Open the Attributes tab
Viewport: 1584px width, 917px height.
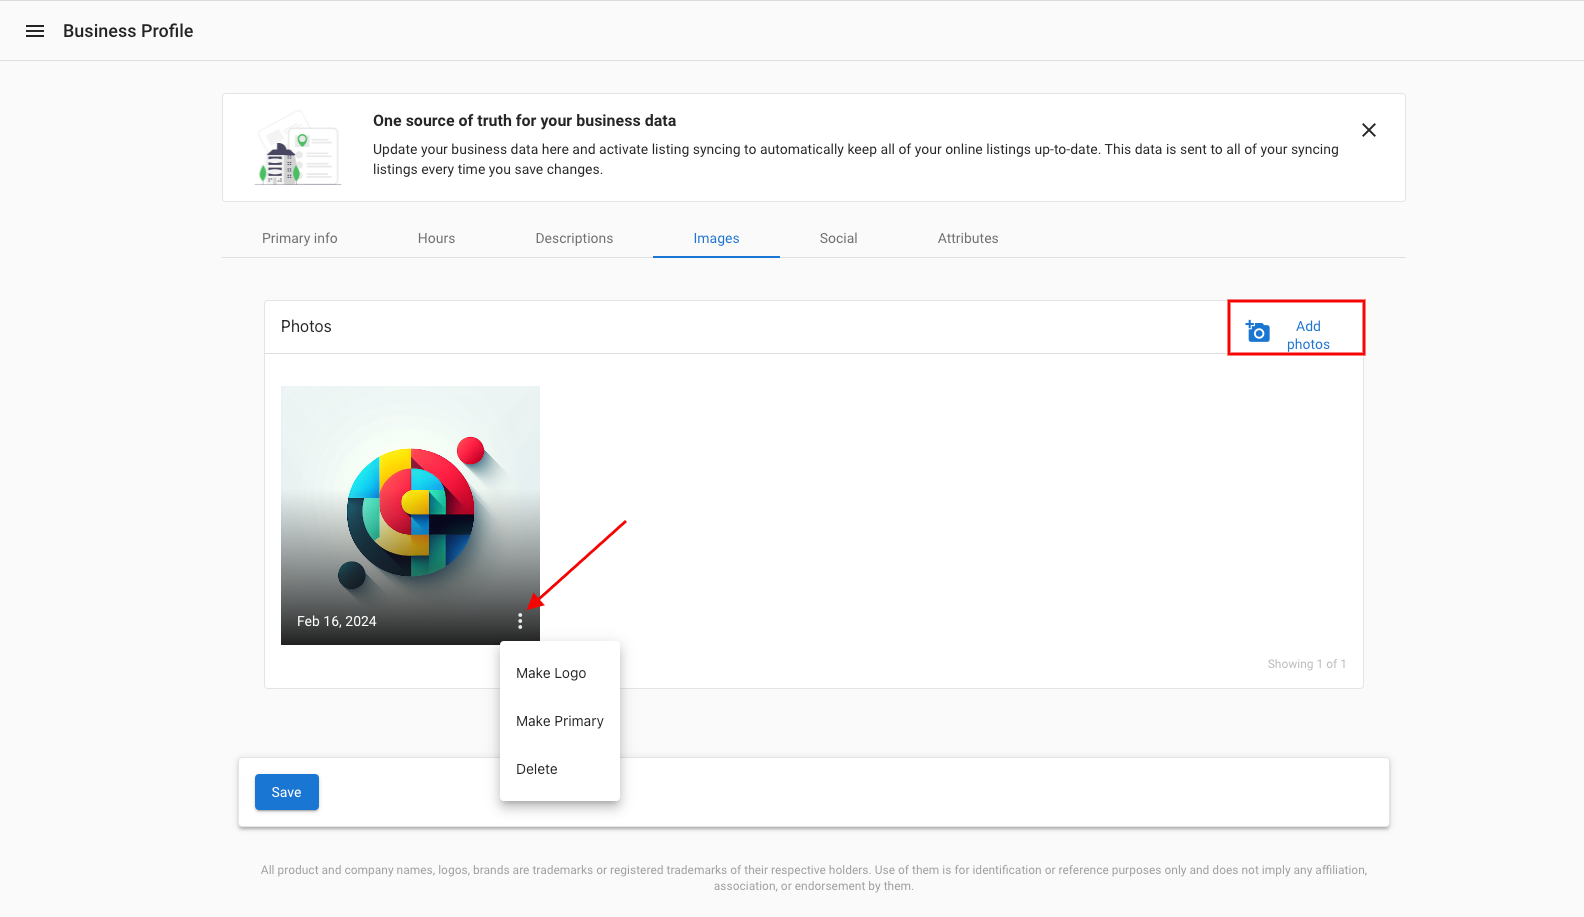coord(968,238)
